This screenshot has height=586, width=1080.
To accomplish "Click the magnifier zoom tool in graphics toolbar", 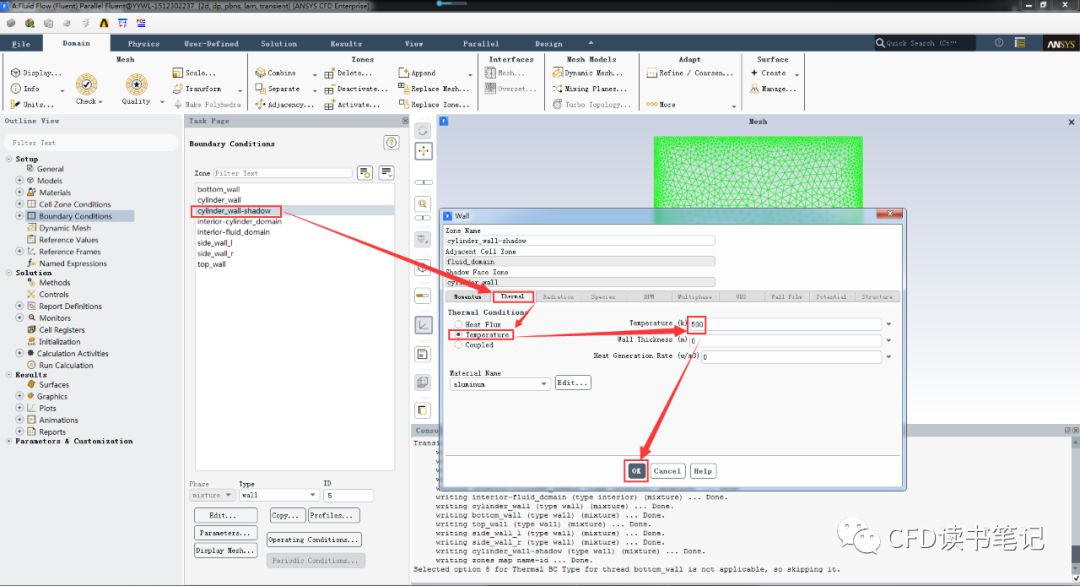I will click(423, 204).
